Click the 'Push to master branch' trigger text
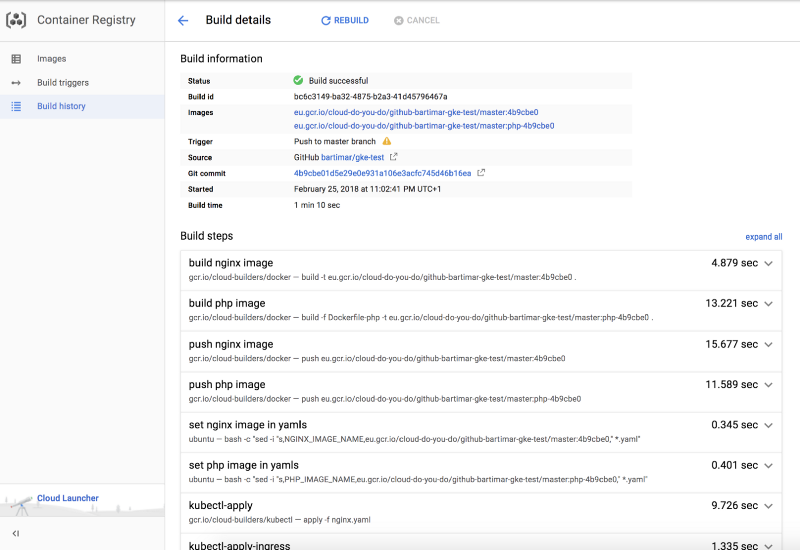This screenshot has height=550, width=800. click(x=335, y=141)
